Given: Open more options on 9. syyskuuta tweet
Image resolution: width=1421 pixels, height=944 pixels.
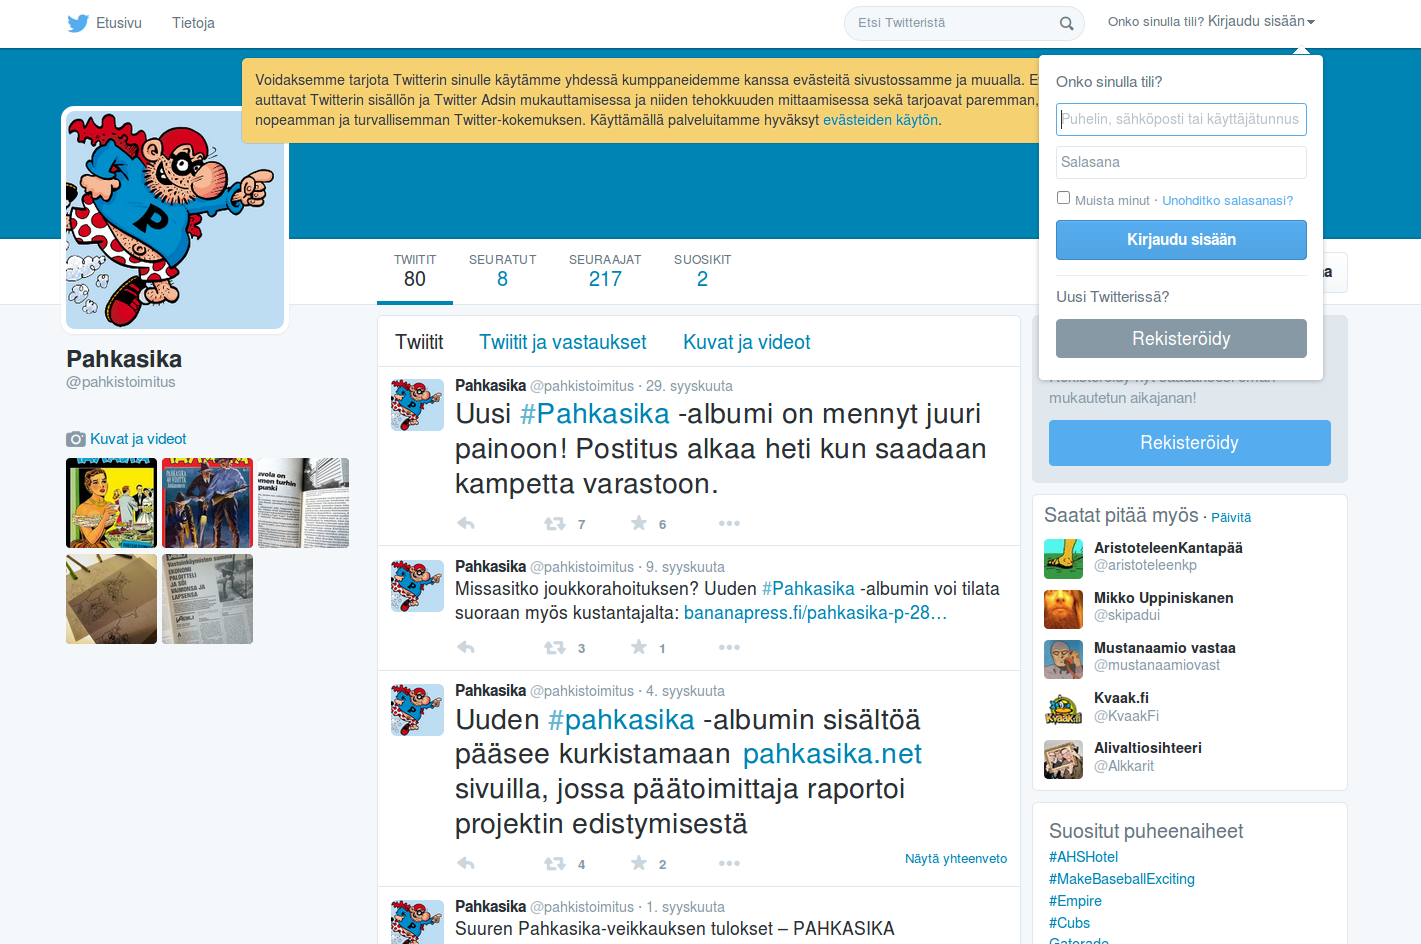Looking at the screenshot, I should pos(729,647).
